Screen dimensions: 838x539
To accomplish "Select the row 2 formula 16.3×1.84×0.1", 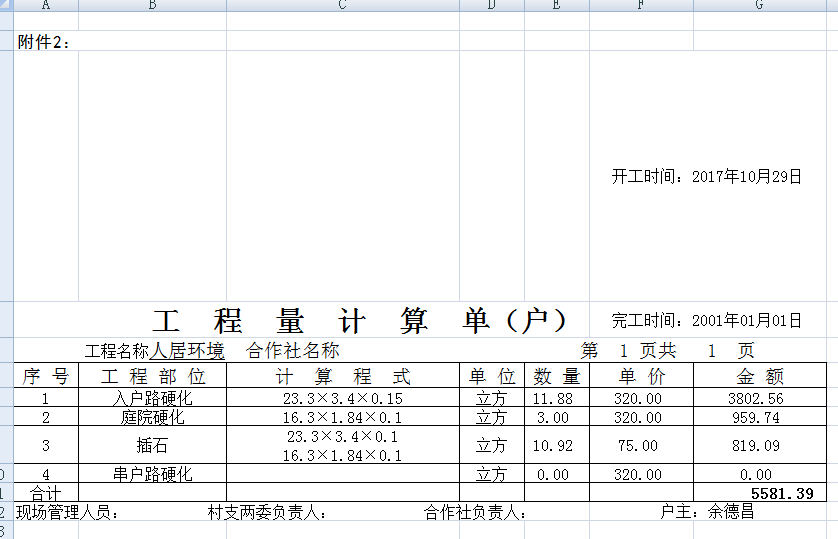I will tap(343, 417).
